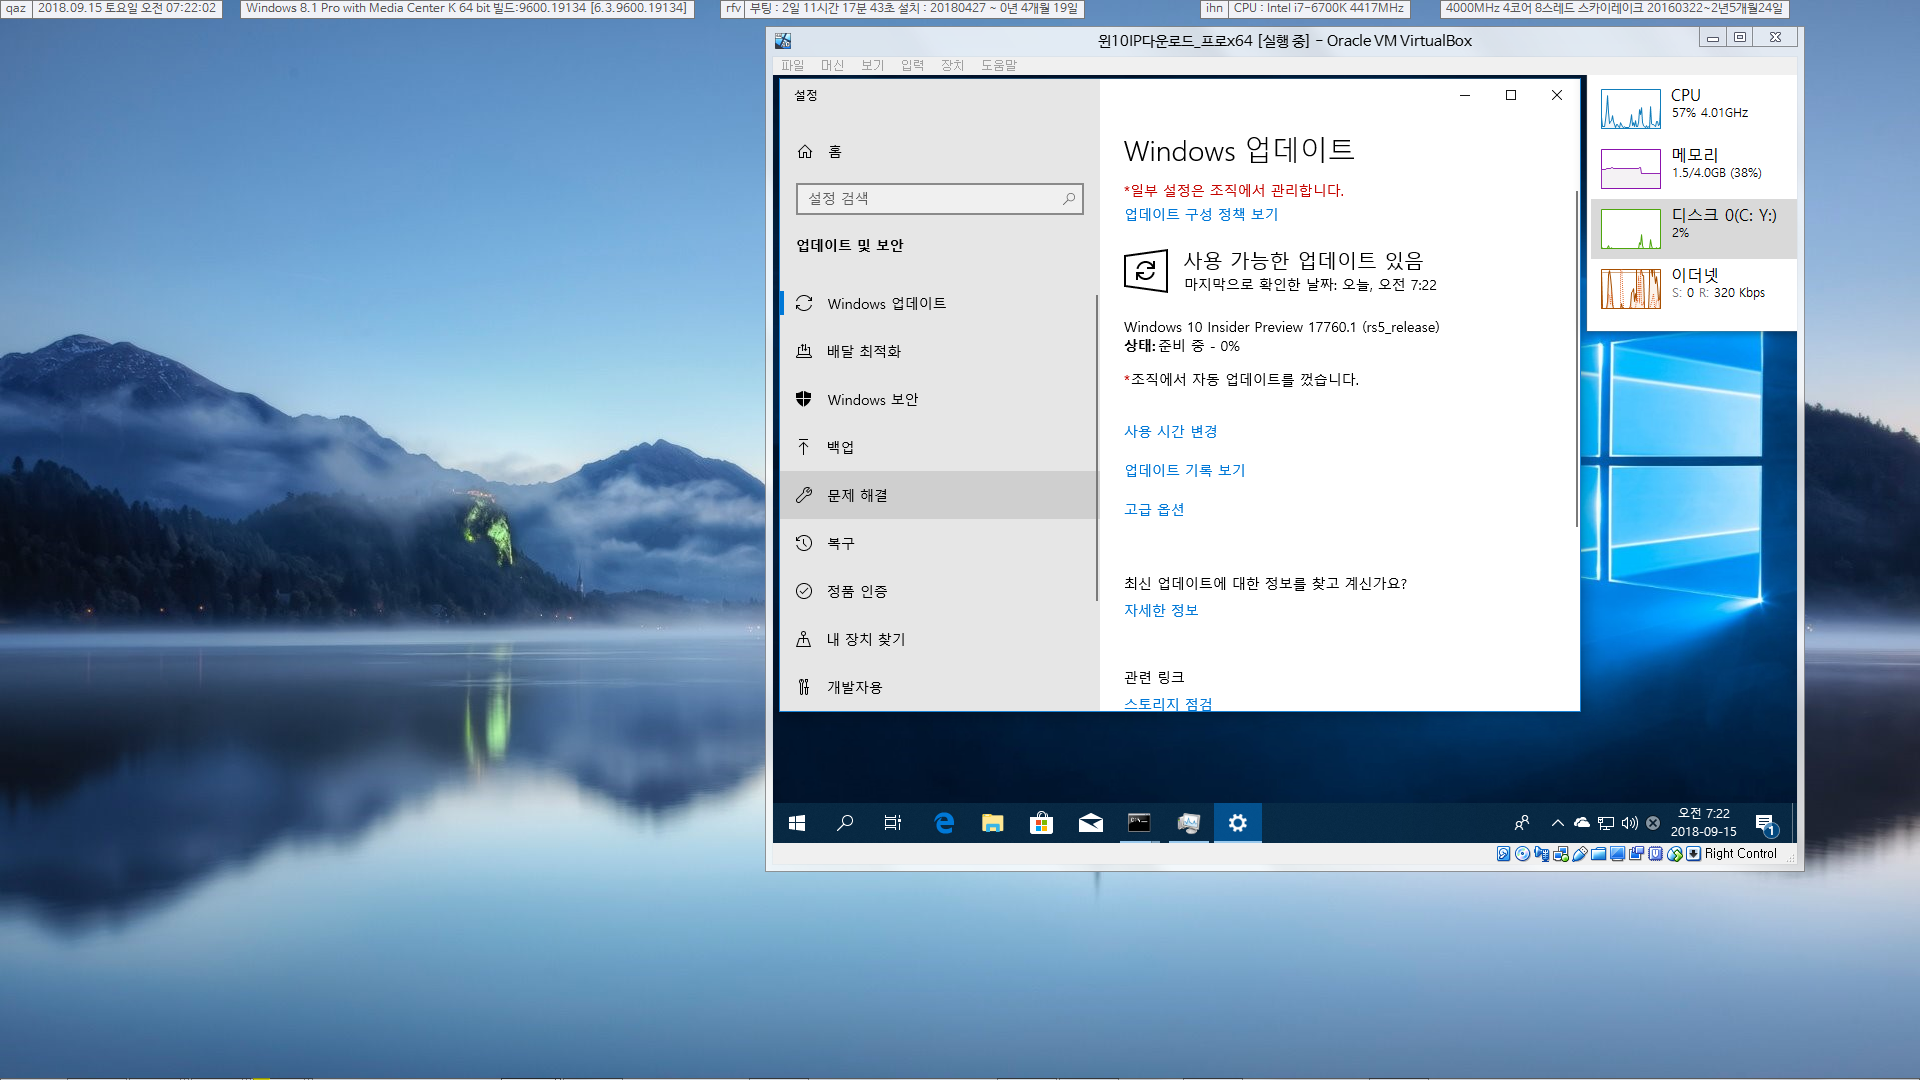Click the update refresh status icon
The height and width of the screenshot is (1080, 1920).
pos(1146,270)
